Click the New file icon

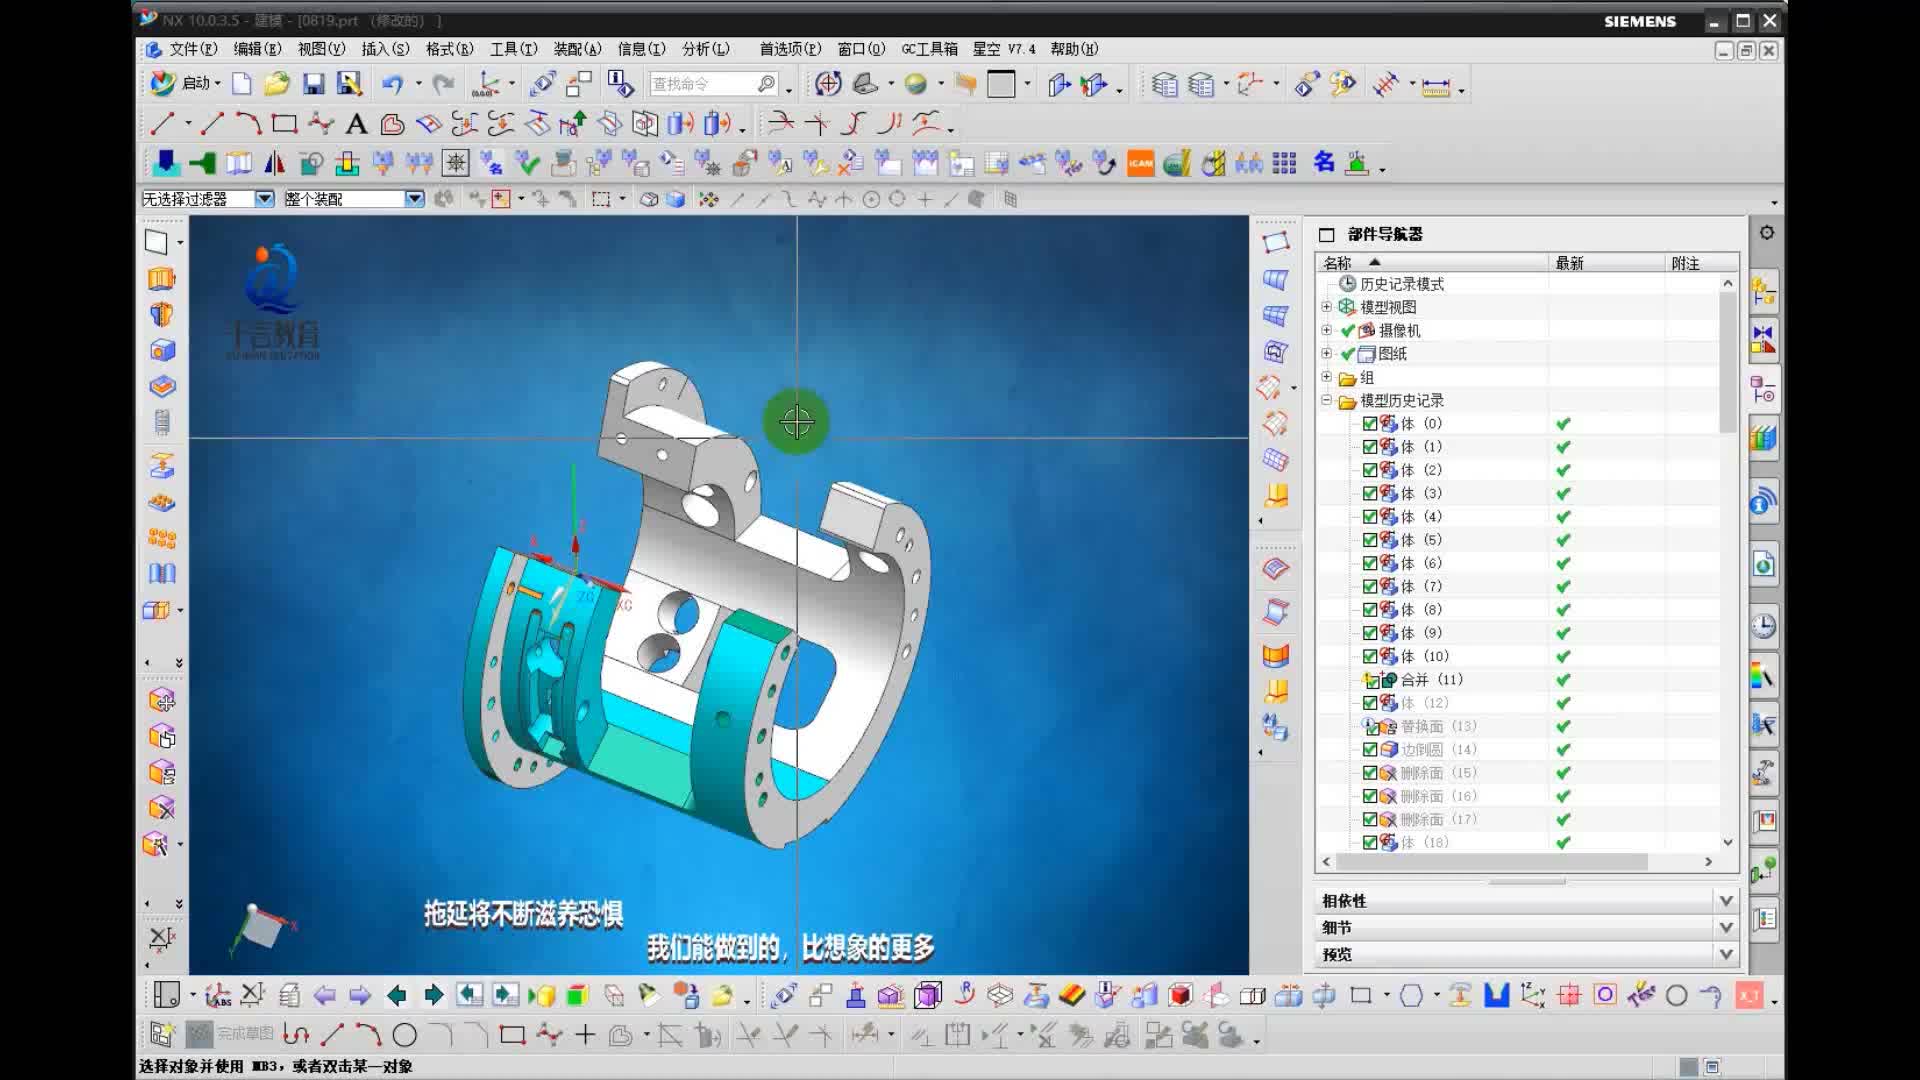tap(241, 84)
